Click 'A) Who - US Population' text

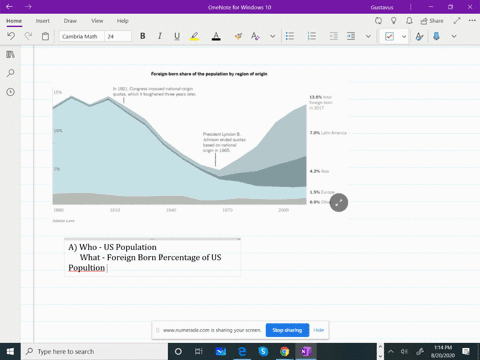click(x=112, y=247)
